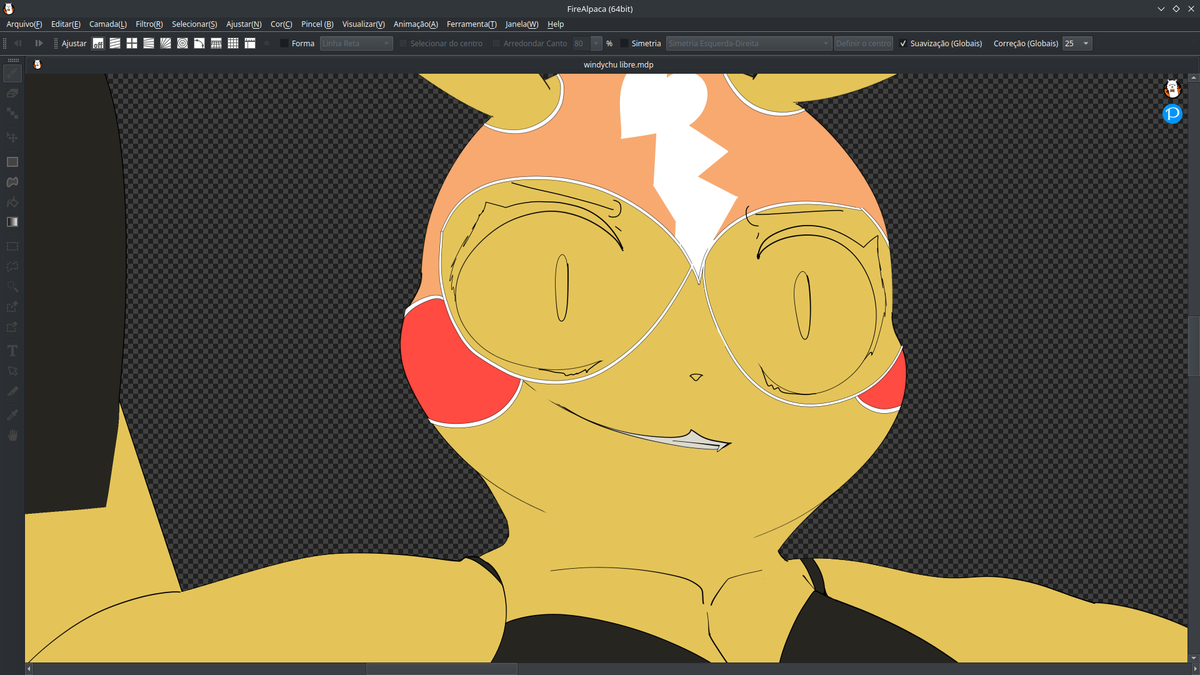Open the Correção (Globais) value dropdown

[1077, 43]
